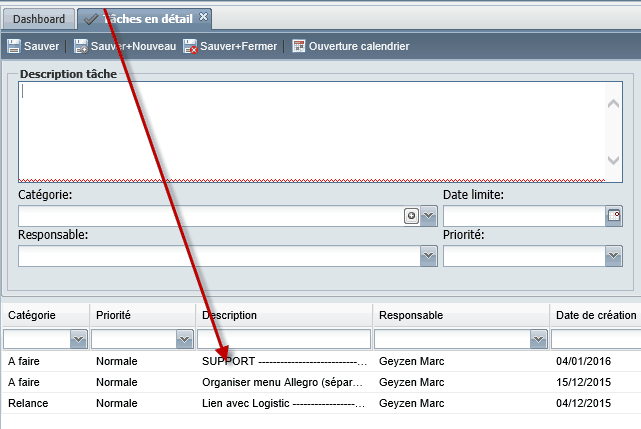Focus the Description tâche text area

[312, 132]
